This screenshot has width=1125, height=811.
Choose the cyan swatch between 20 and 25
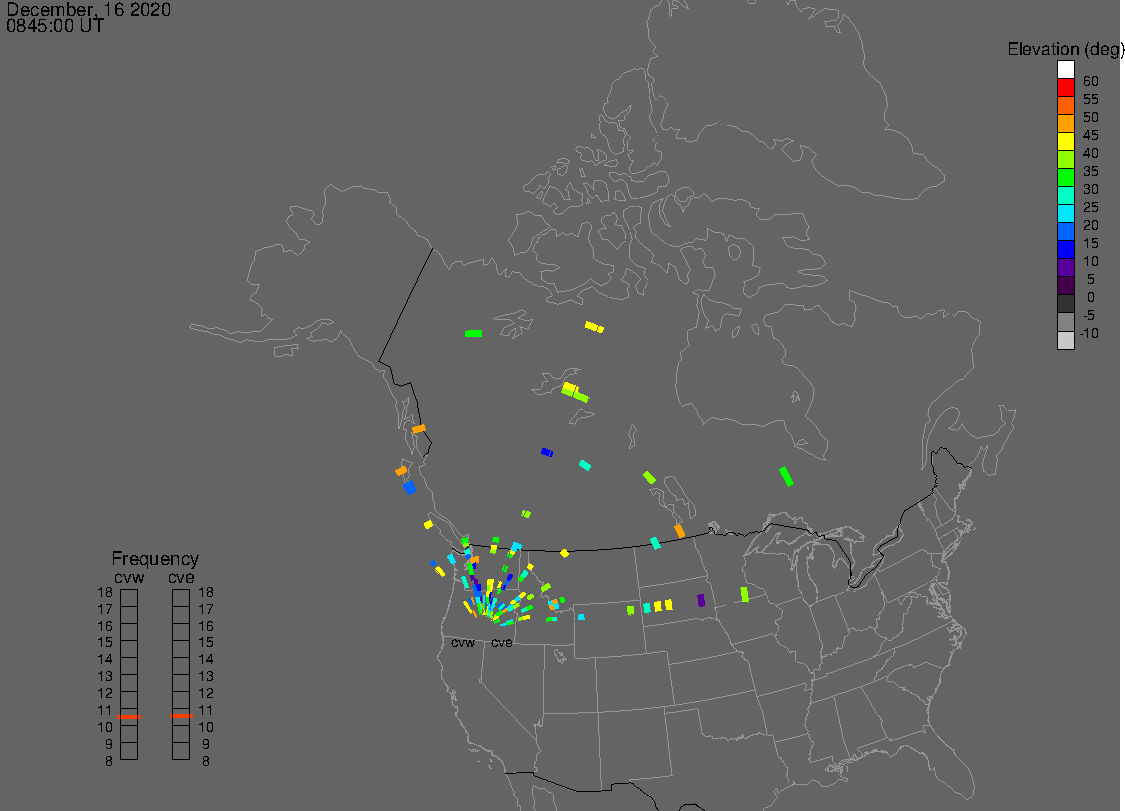point(1065,213)
